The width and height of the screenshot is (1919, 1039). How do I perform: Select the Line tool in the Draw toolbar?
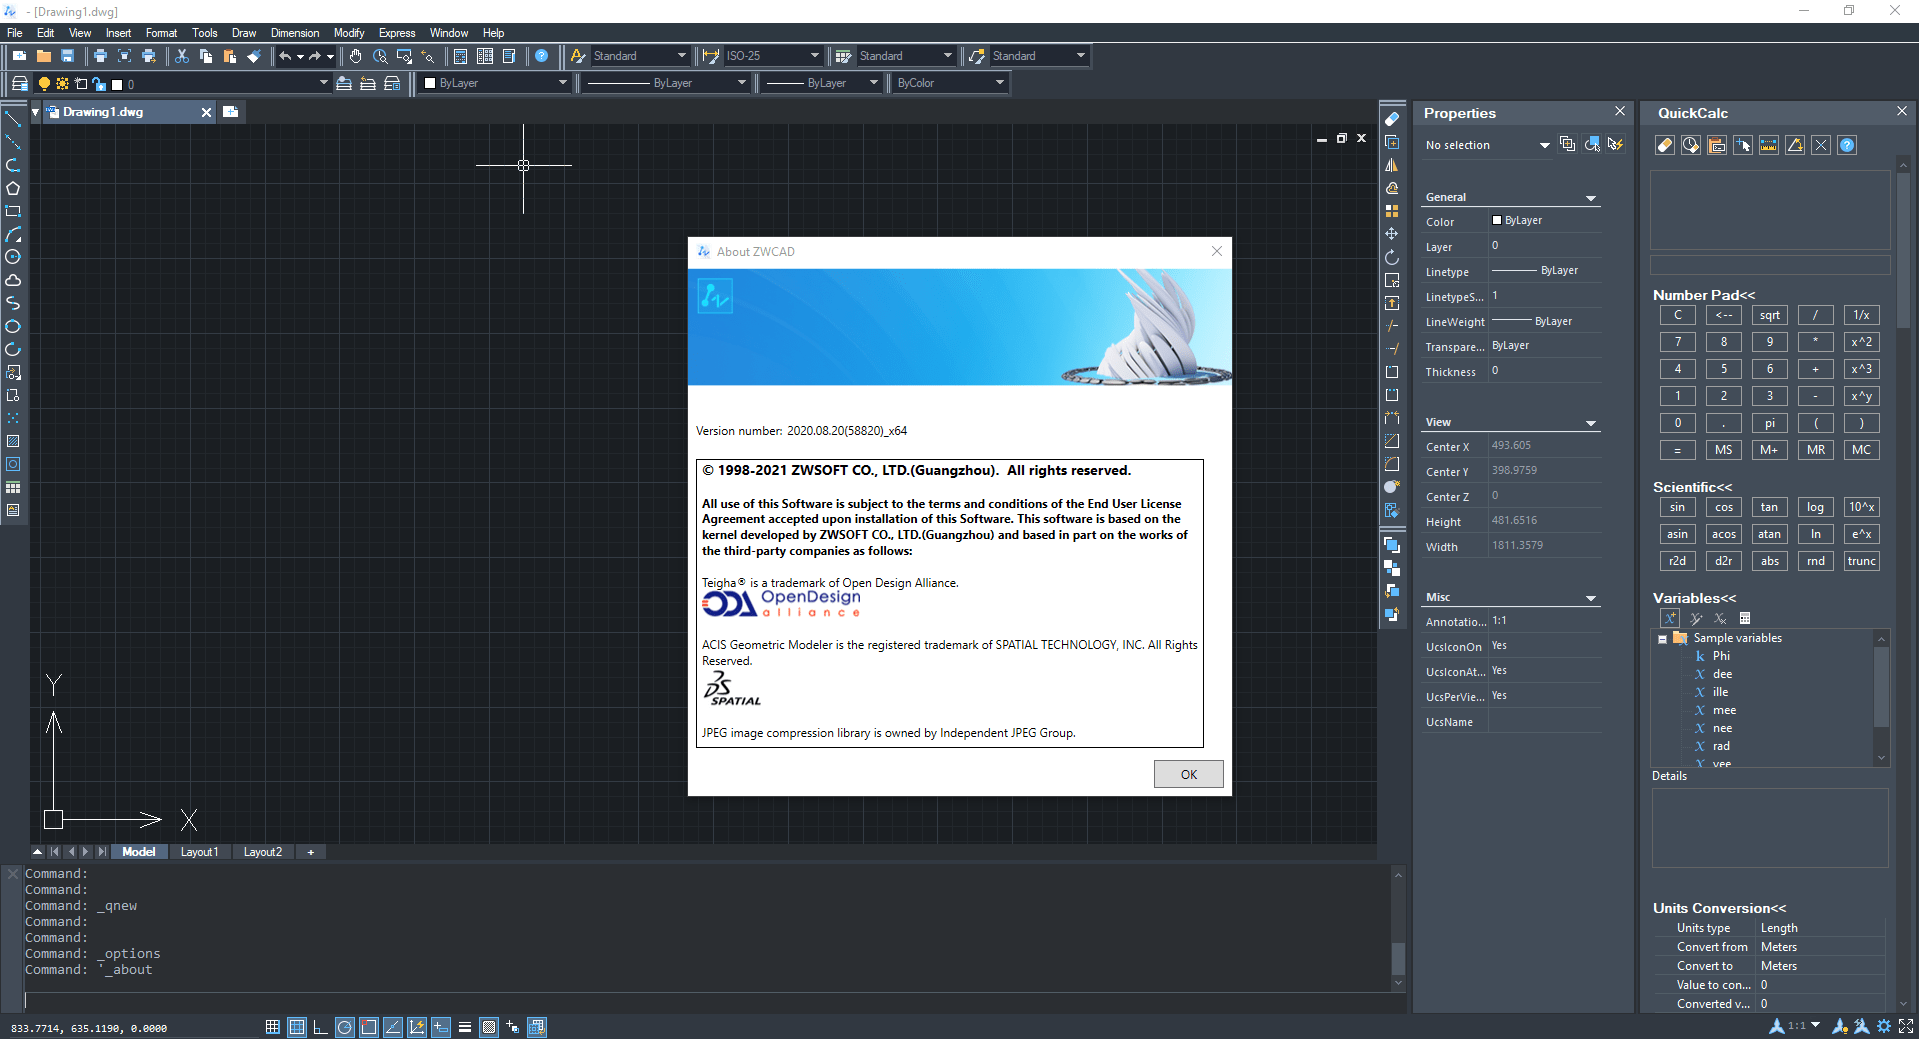[13, 119]
